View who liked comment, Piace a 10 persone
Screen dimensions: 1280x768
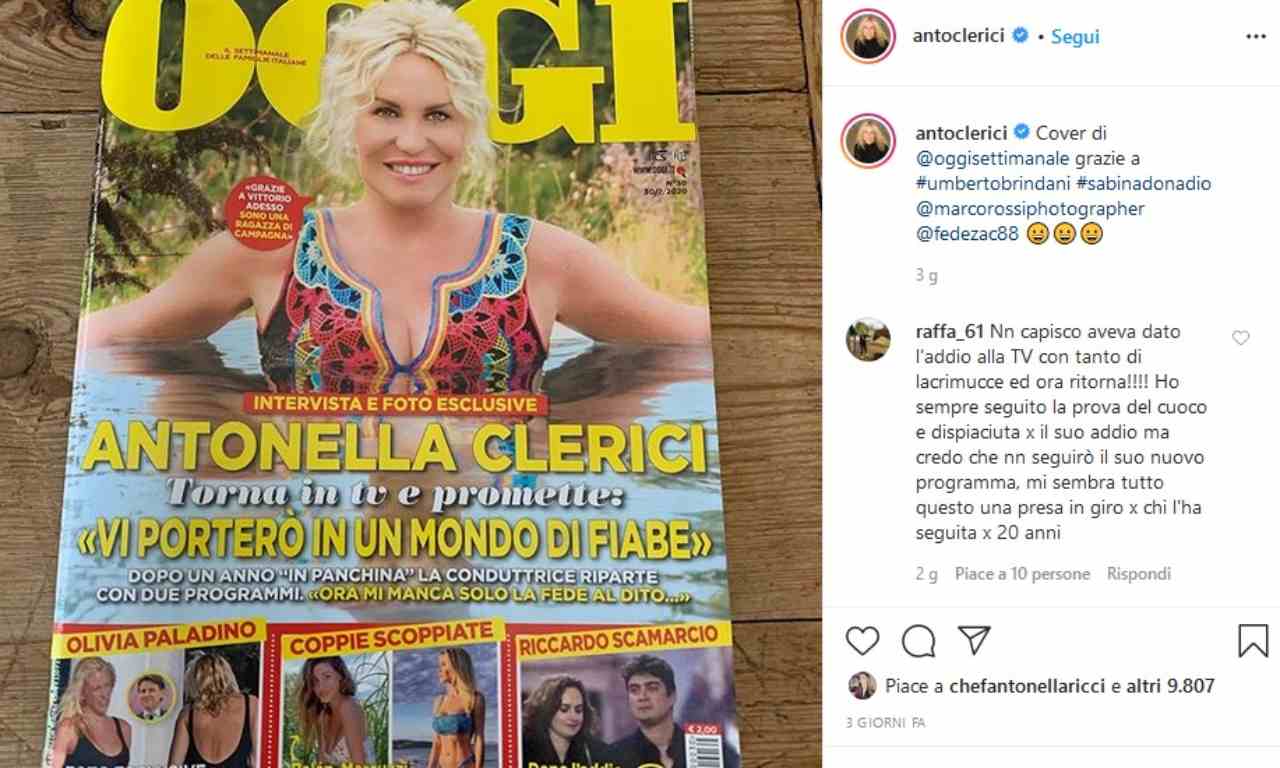pos(1022,574)
